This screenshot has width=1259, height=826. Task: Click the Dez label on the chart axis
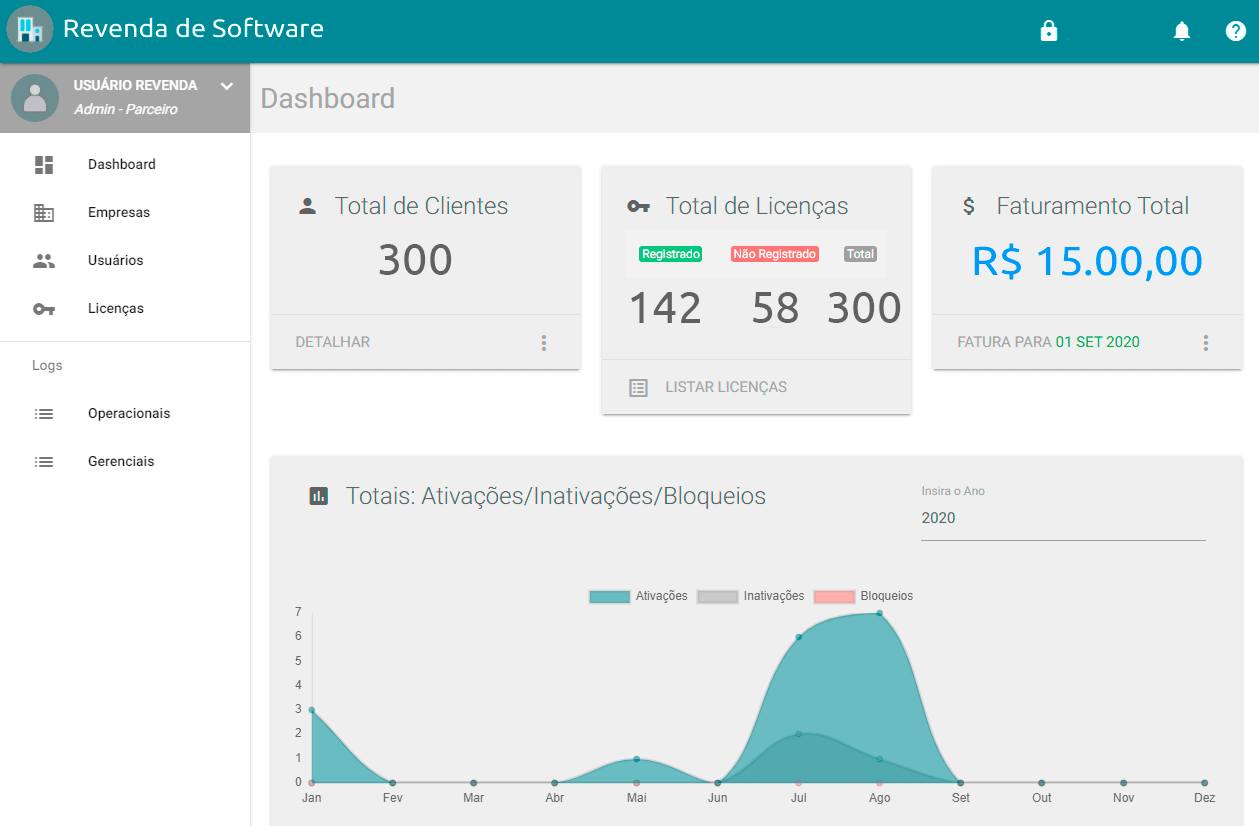click(1204, 798)
